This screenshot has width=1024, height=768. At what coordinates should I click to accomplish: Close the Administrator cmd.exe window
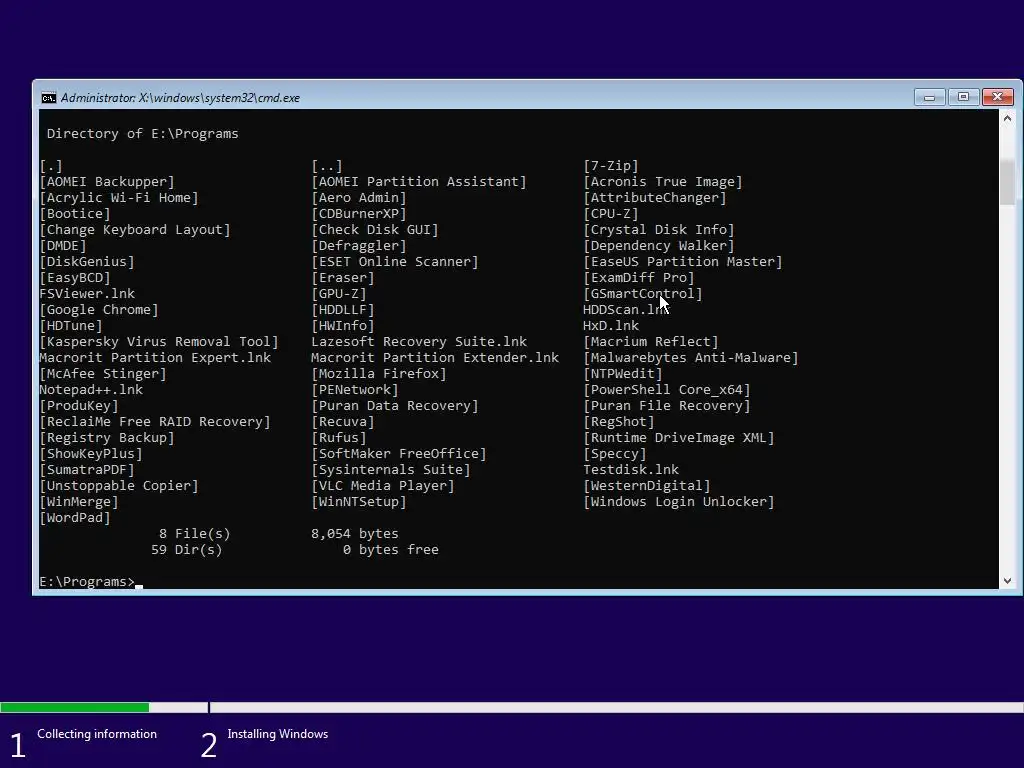tap(997, 97)
